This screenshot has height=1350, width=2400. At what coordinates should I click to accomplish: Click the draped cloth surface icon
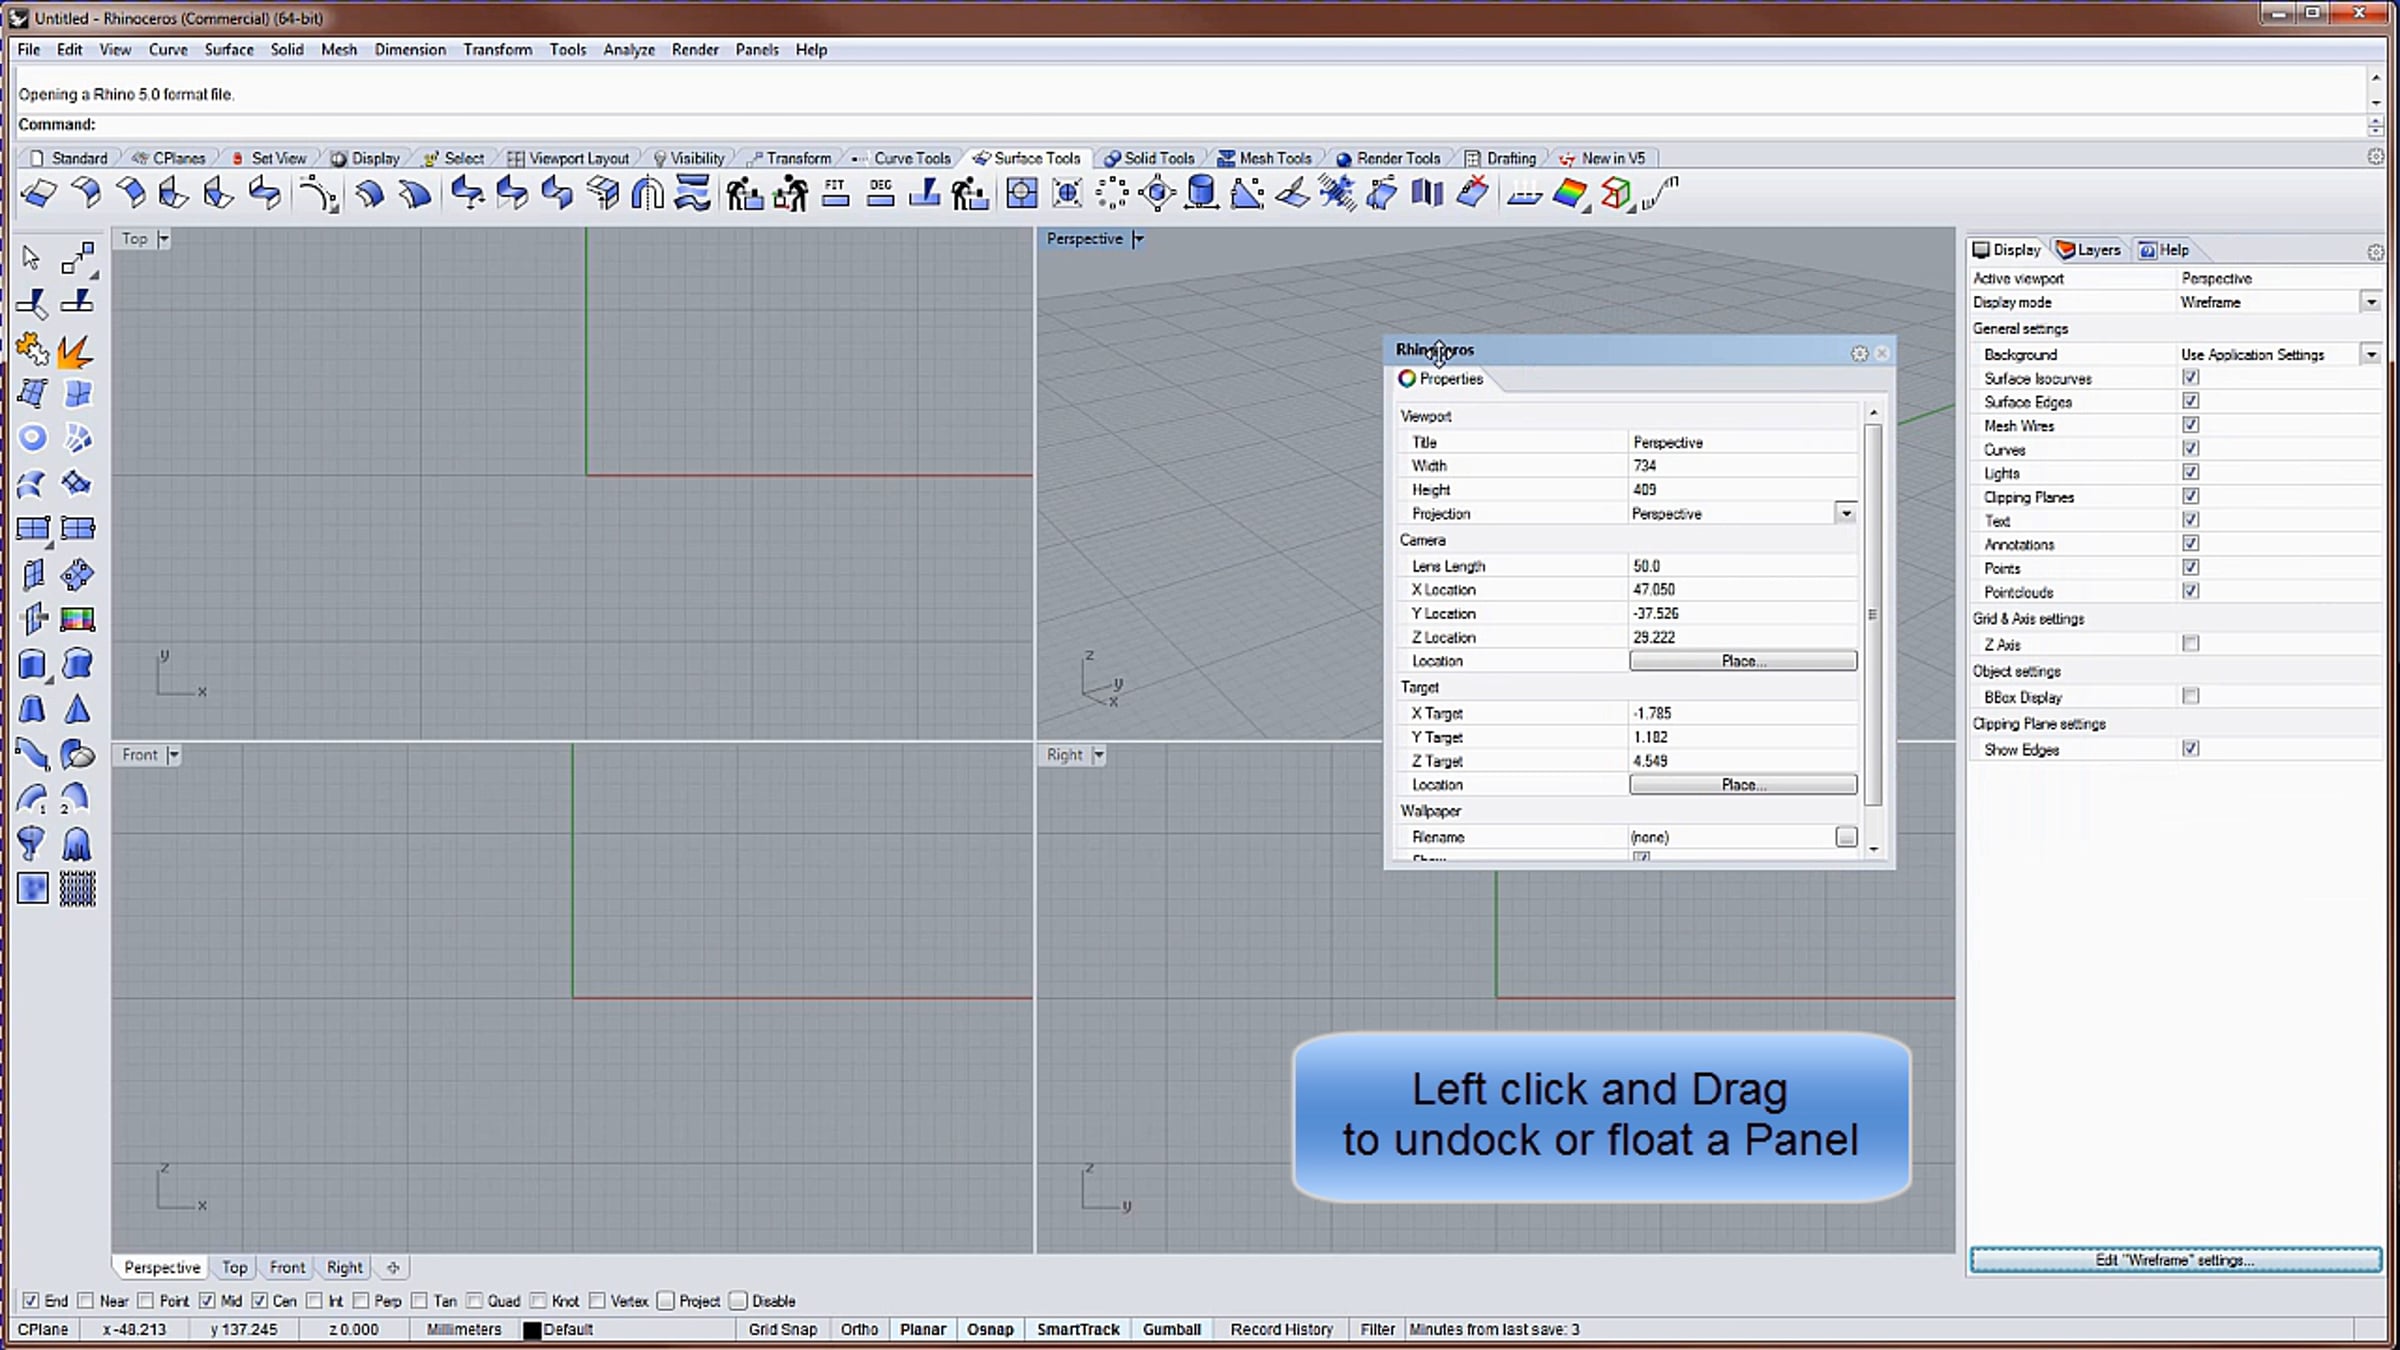pos(77,845)
